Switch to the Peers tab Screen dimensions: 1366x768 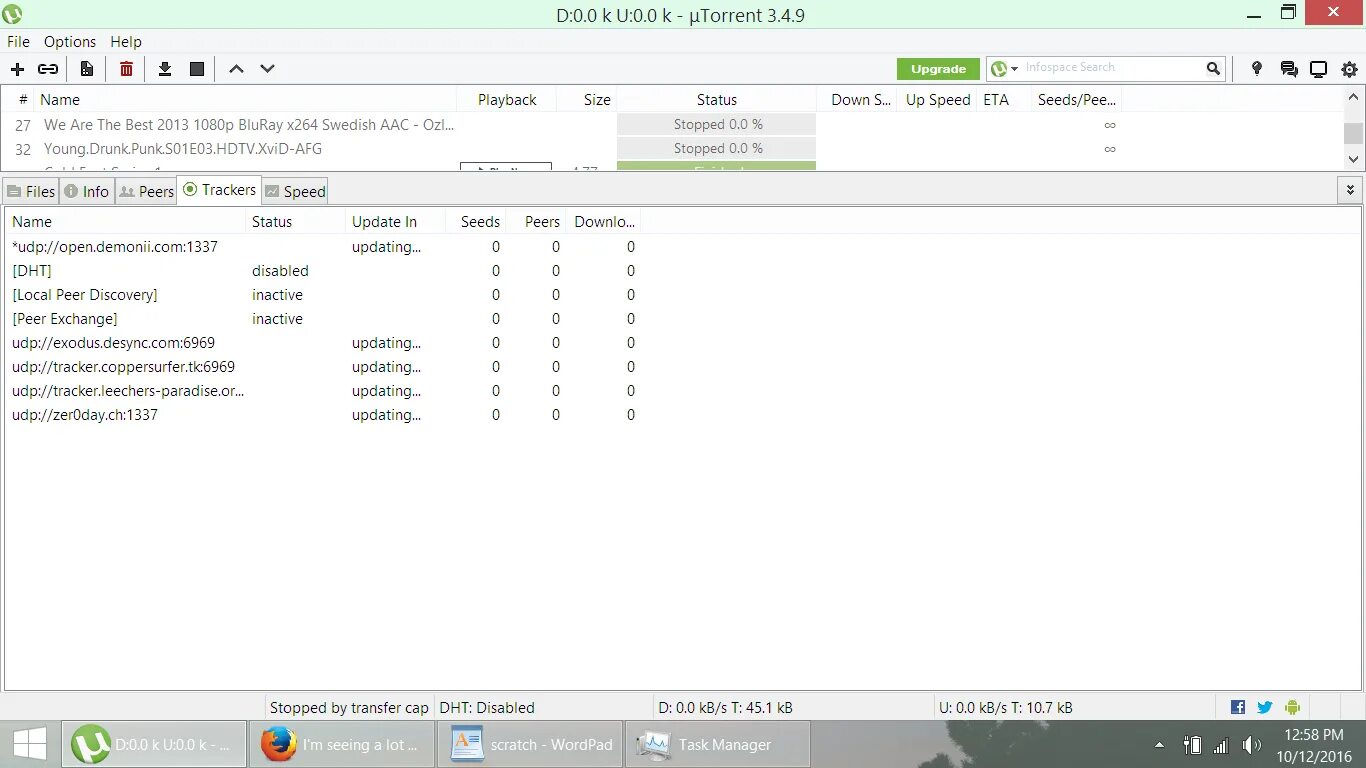(x=146, y=191)
